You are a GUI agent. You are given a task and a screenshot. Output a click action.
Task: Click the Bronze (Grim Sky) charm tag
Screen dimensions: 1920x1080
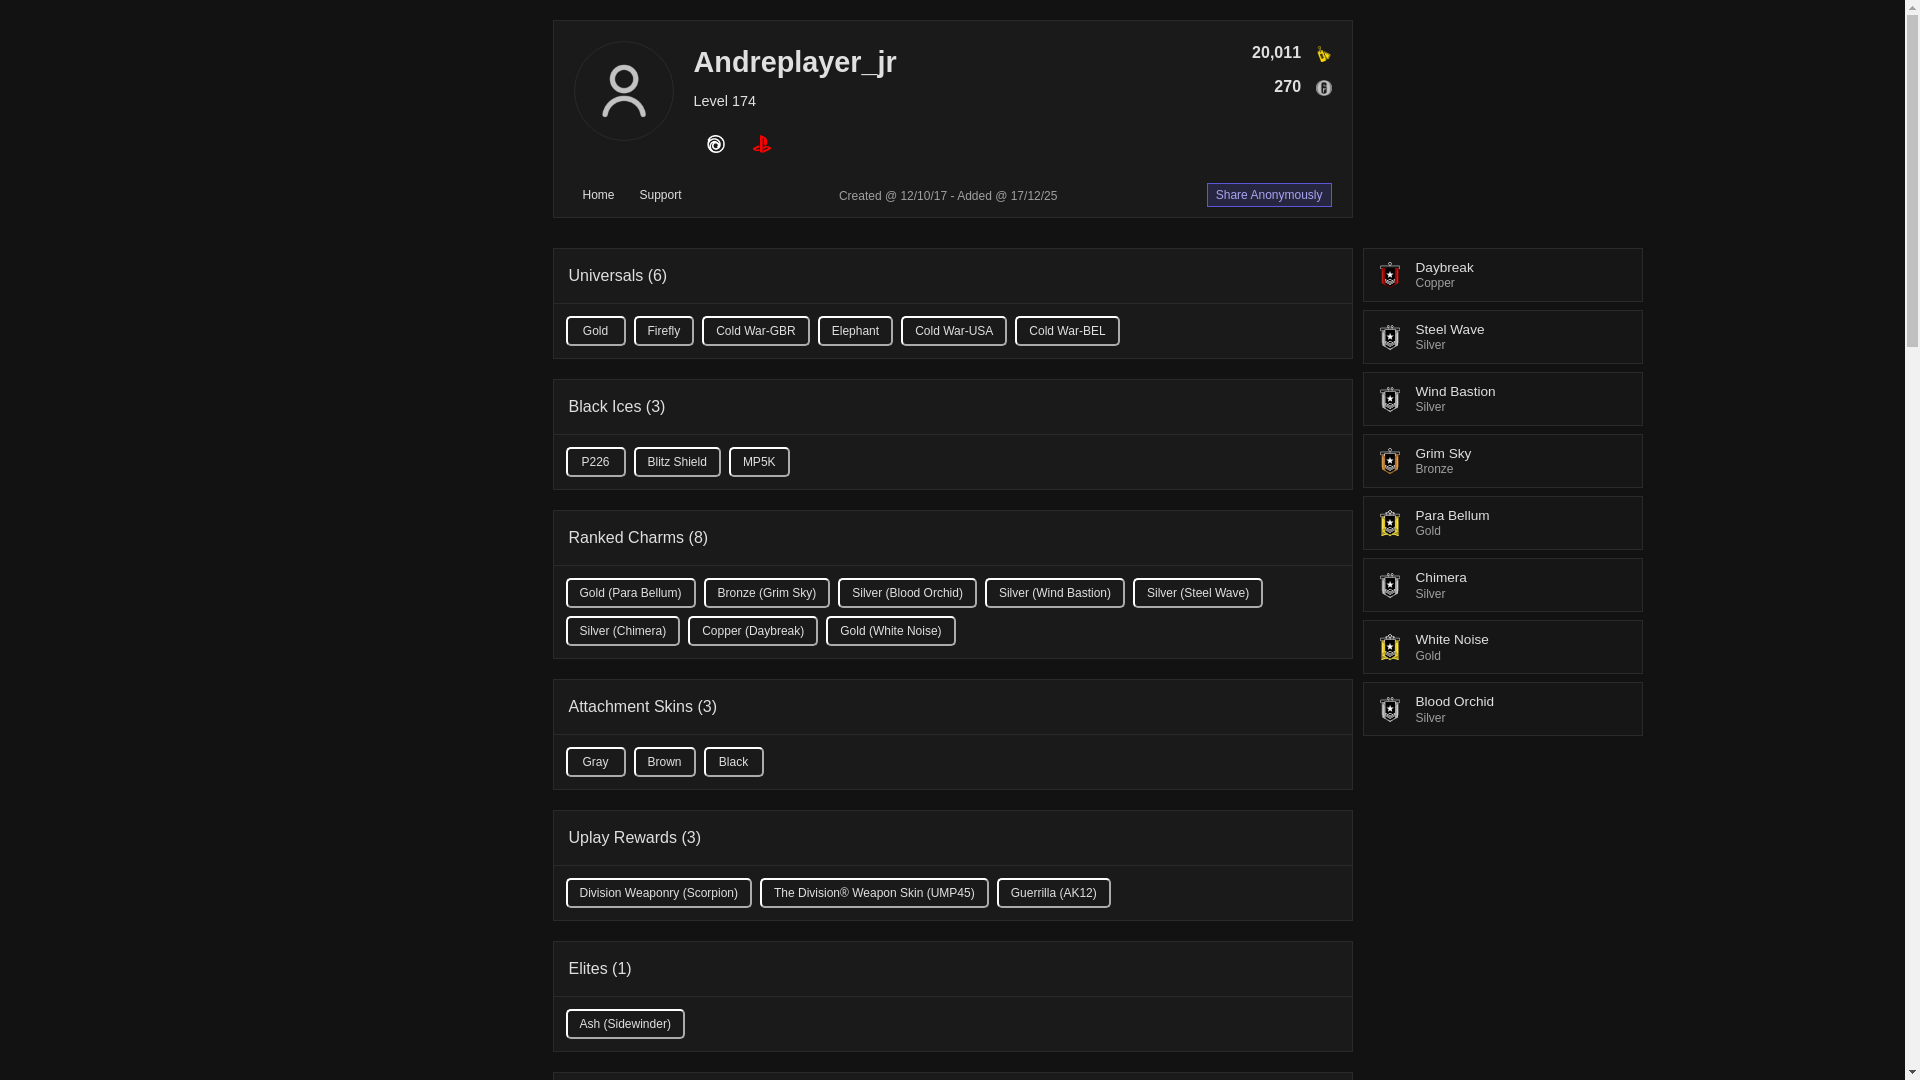tap(767, 593)
